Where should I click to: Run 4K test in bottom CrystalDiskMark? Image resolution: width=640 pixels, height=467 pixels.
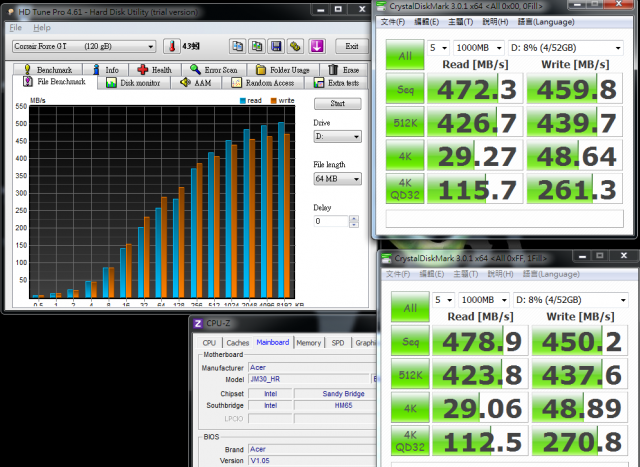410,408
